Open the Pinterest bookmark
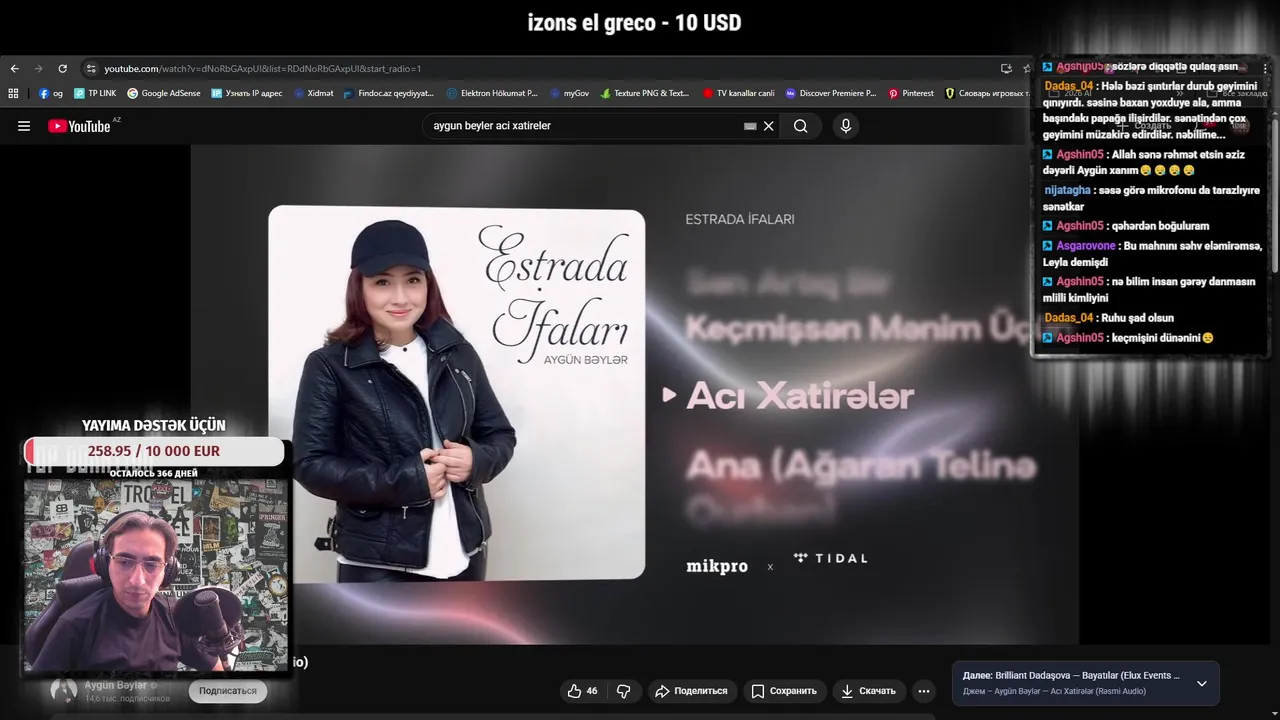Viewport: 1280px width, 720px height. [x=911, y=93]
